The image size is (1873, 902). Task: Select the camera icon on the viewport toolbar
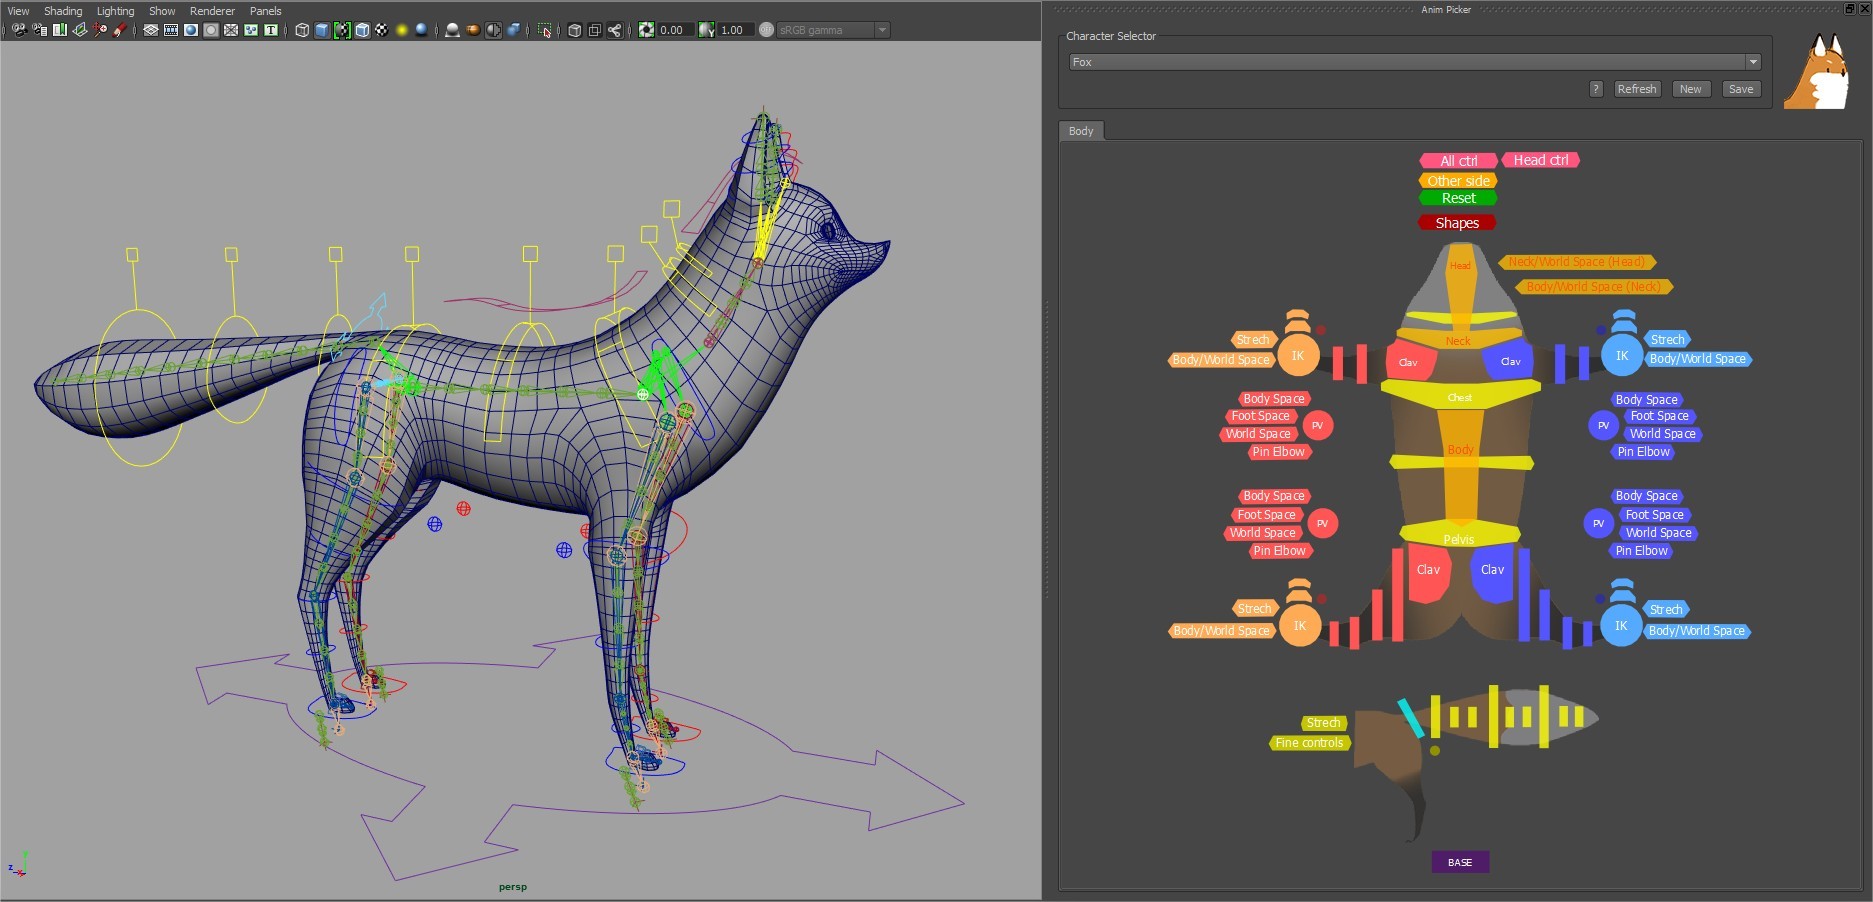click(x=19, y=30)
